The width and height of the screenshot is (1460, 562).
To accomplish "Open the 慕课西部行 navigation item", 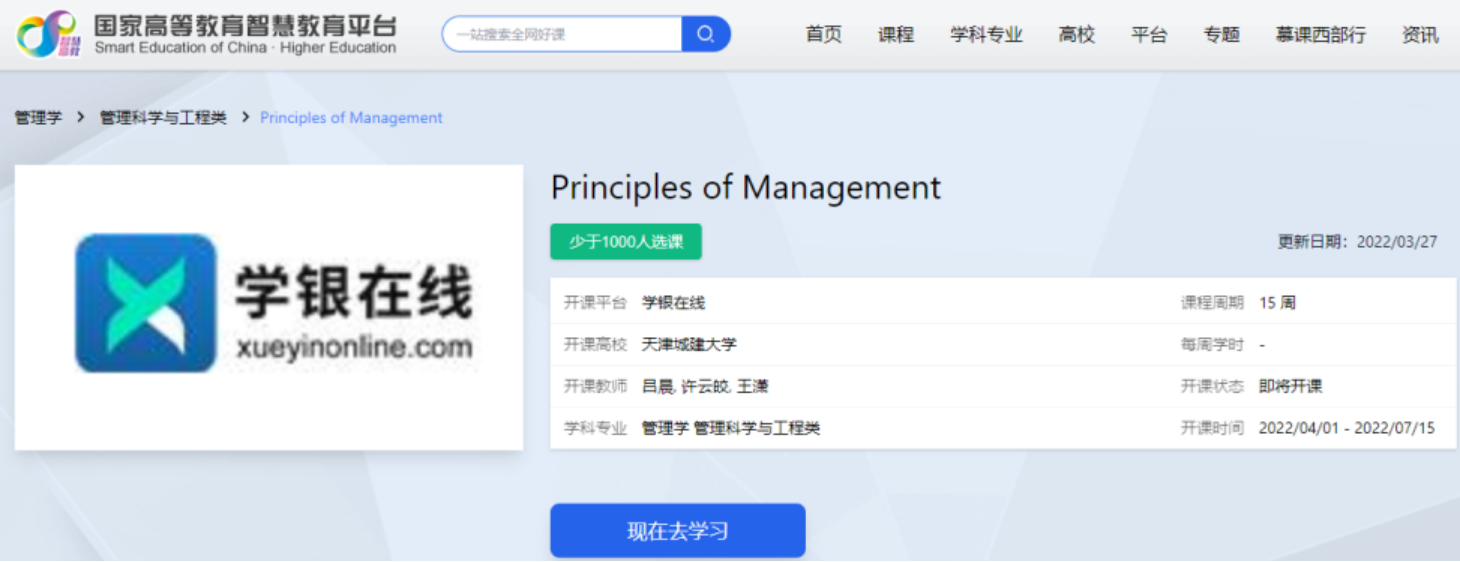I will coord(1320,35).
